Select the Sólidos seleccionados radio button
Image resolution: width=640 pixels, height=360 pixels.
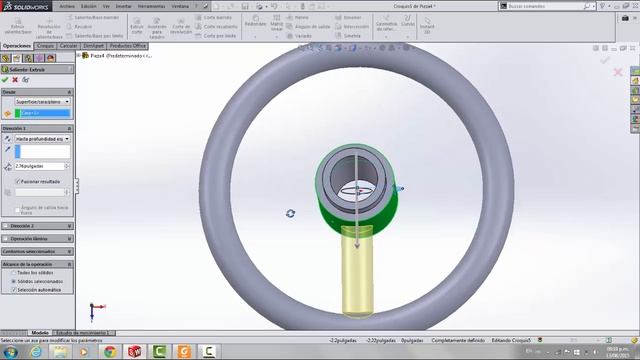[14, 281]
